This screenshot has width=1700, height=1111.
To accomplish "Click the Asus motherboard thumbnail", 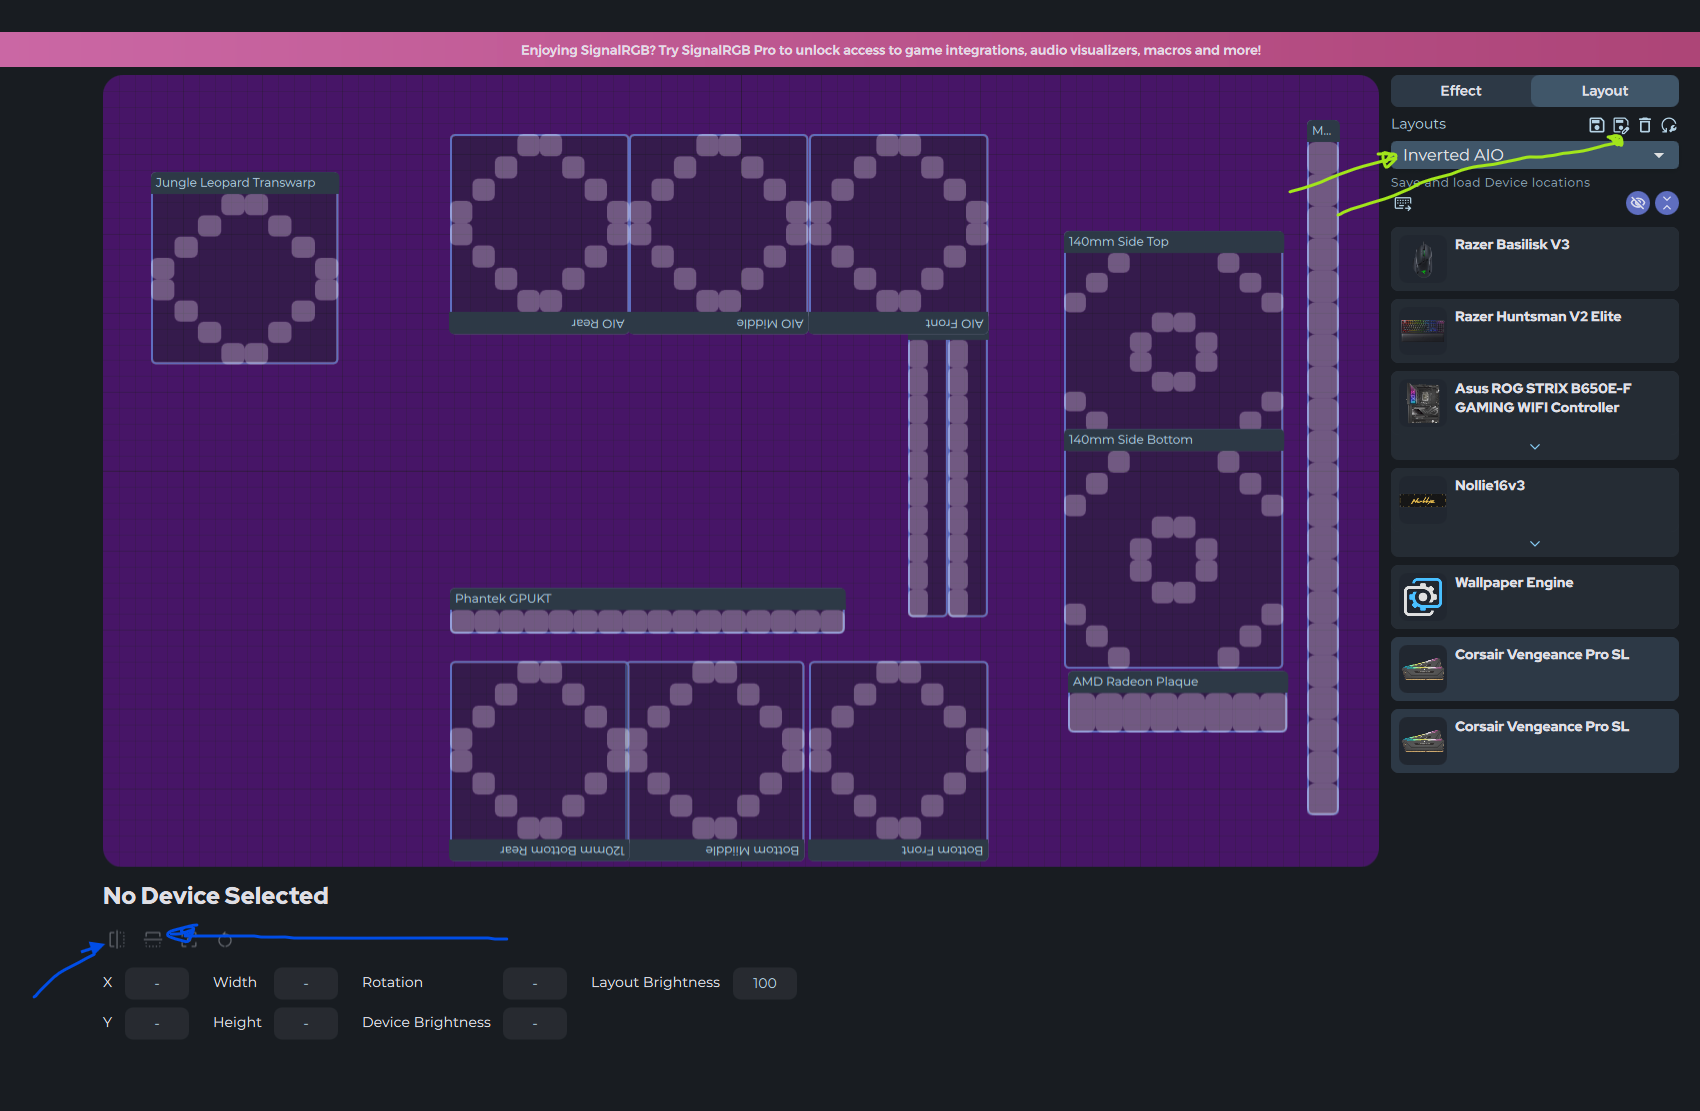I will tap(1423, 403).
